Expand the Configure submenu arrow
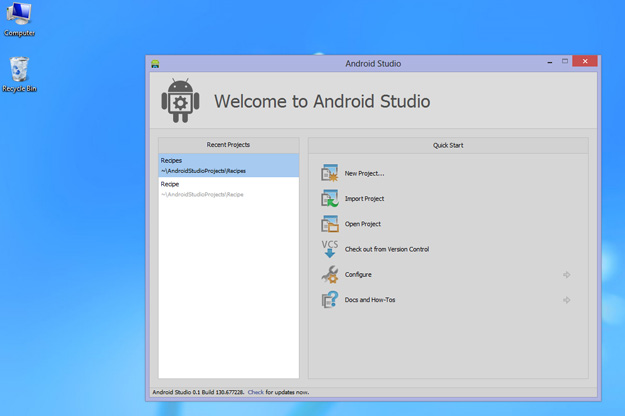Screen dimensions: 625x416 point(566,275)
